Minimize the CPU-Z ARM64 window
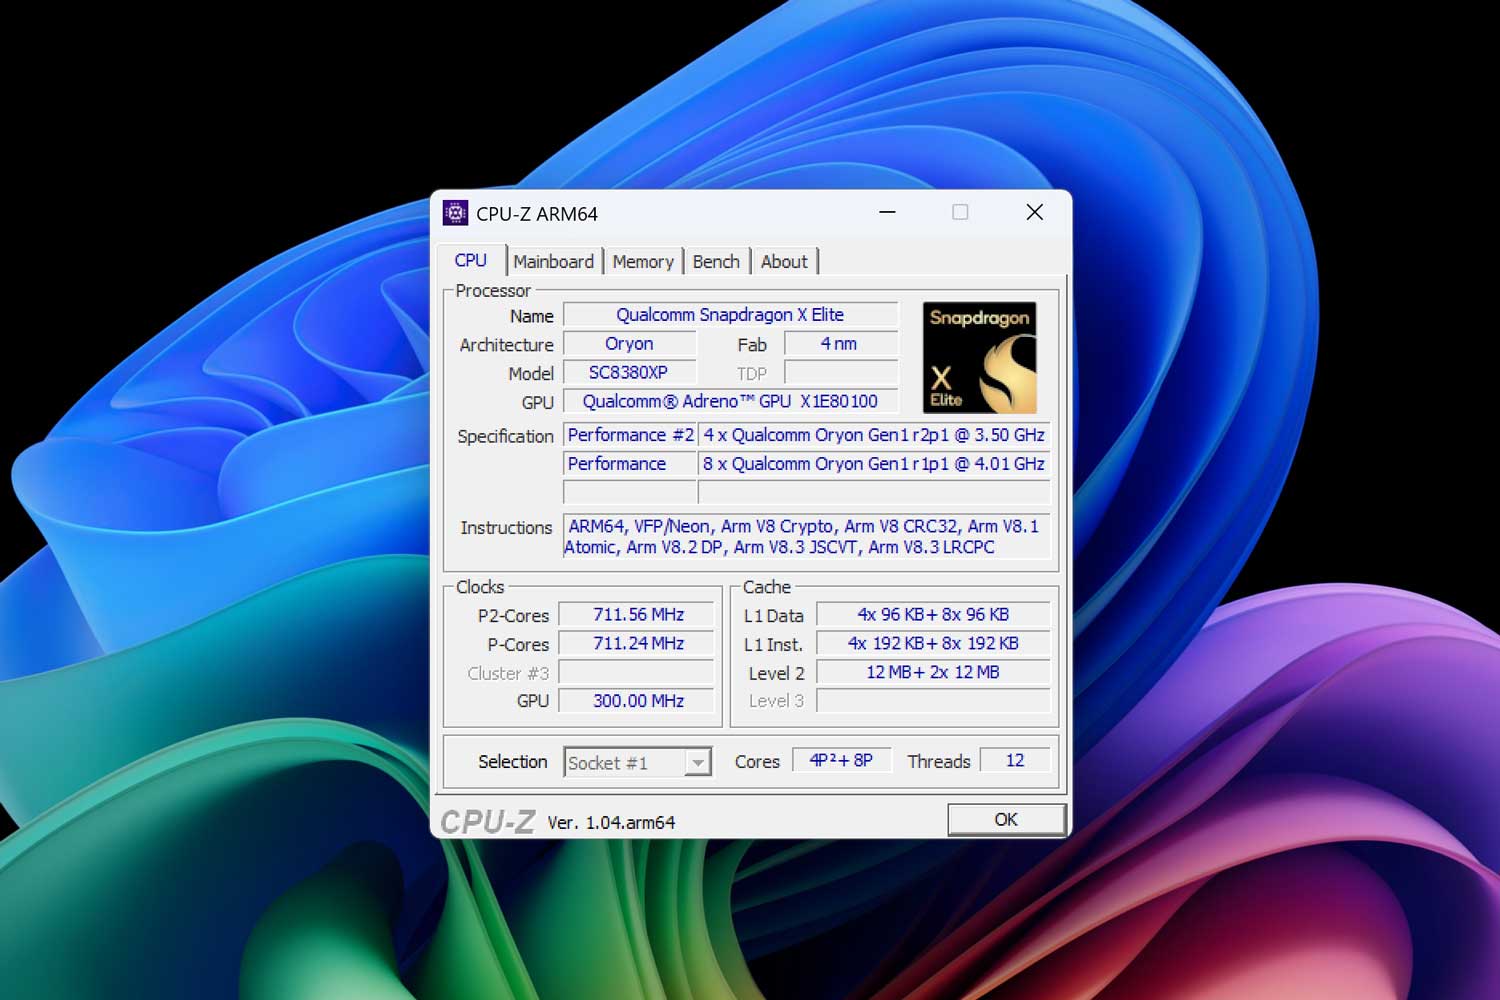This screenshot has height=1000, width=1500. (x=887, y=212)
